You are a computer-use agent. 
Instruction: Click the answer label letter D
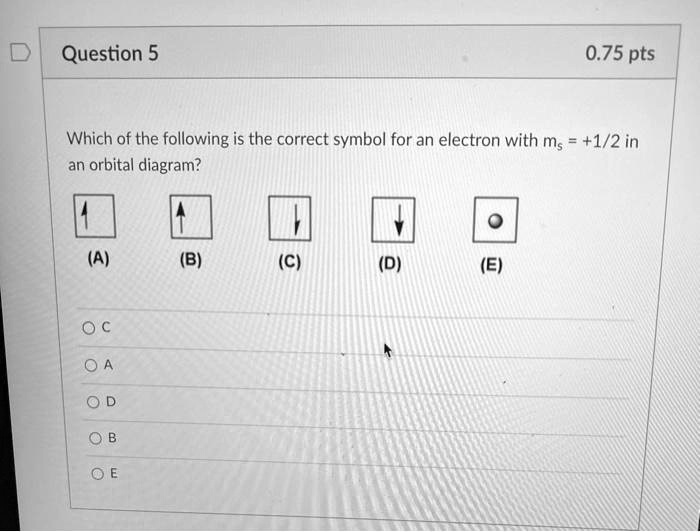pyautogui.click(x=110, y=402)
